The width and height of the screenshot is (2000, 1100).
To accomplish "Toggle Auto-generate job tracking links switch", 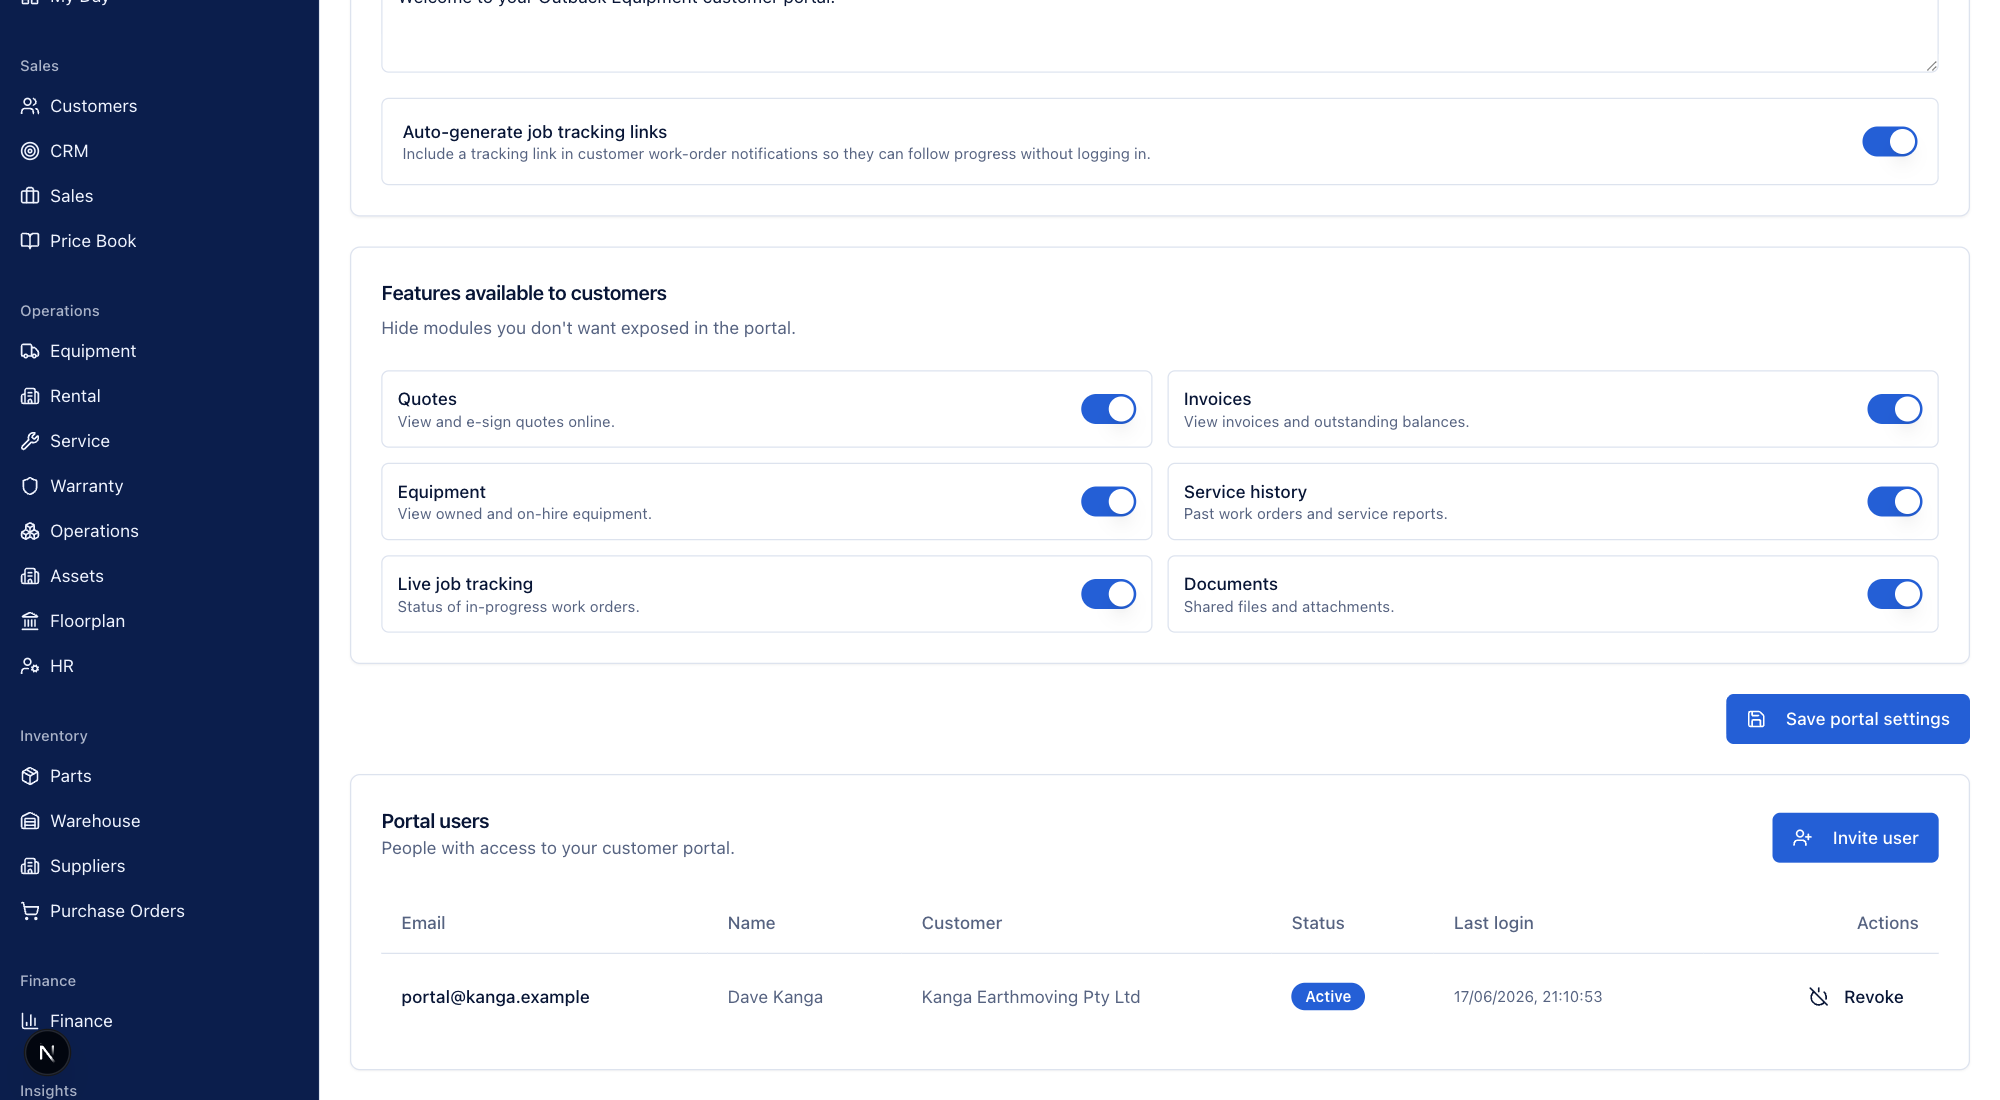I will [1889, 142].
